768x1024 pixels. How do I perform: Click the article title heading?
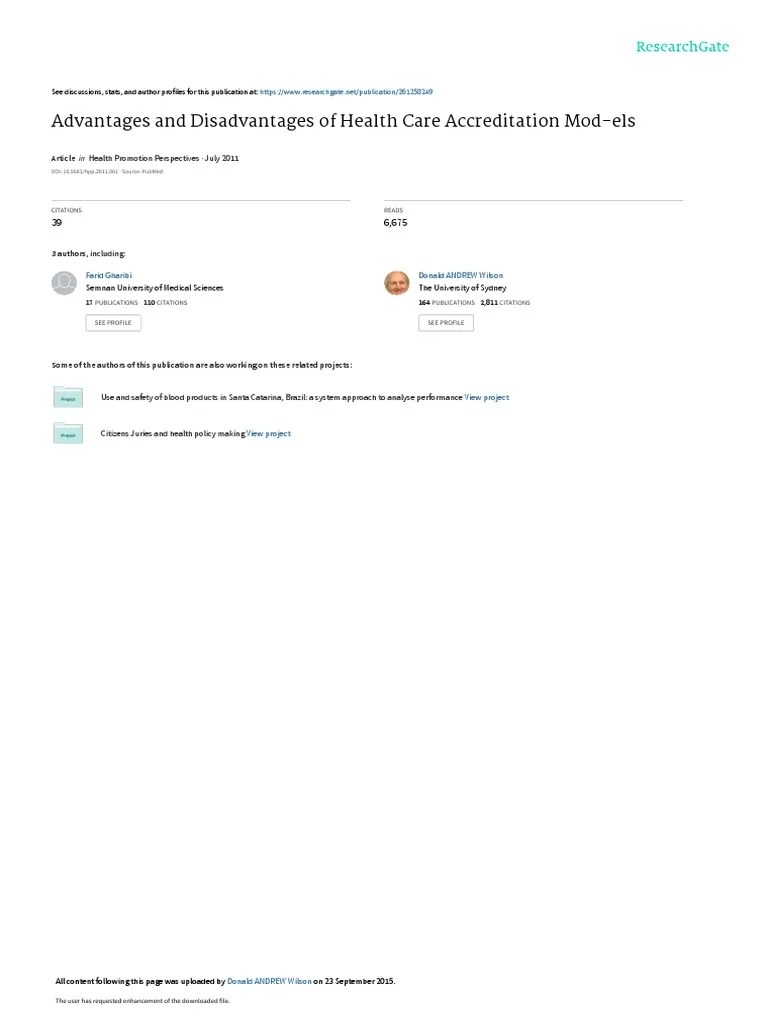[343, 121]
